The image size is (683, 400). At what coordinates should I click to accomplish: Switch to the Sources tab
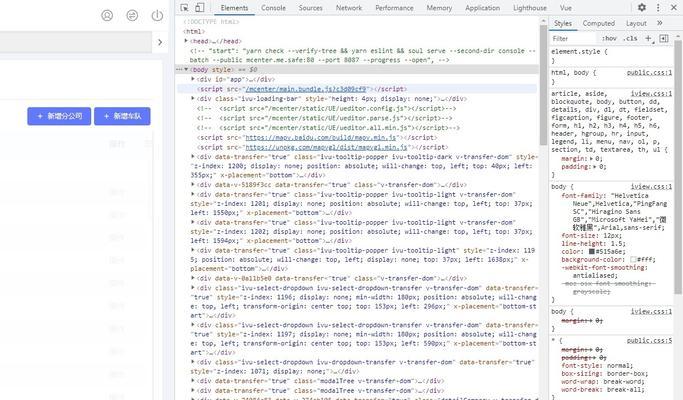pos(310,8)
